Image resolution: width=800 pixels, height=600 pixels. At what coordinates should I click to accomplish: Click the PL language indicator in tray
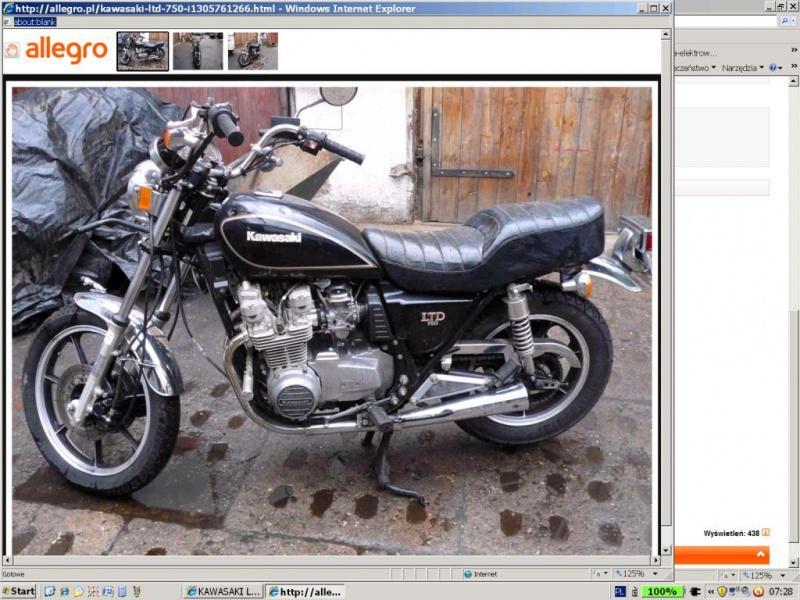pos(620,592)
